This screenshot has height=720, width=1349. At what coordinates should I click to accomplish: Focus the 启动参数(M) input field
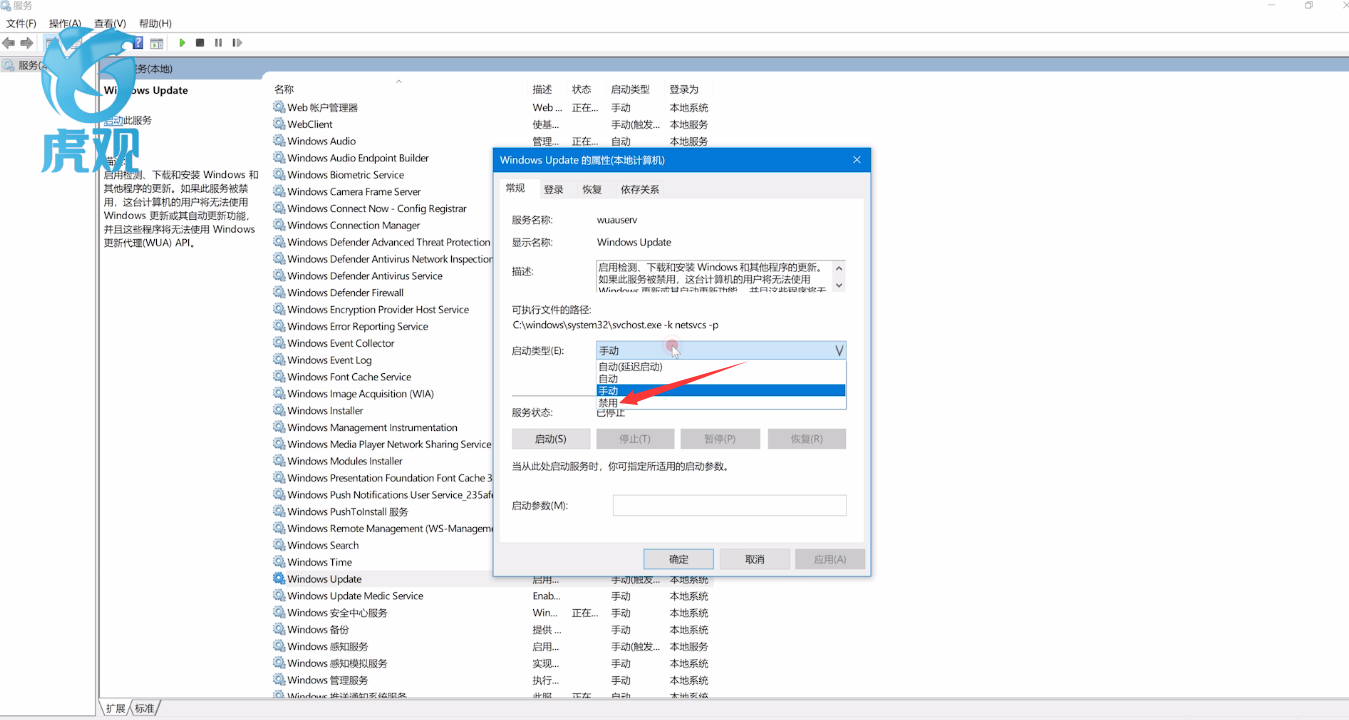click(730, 506)
